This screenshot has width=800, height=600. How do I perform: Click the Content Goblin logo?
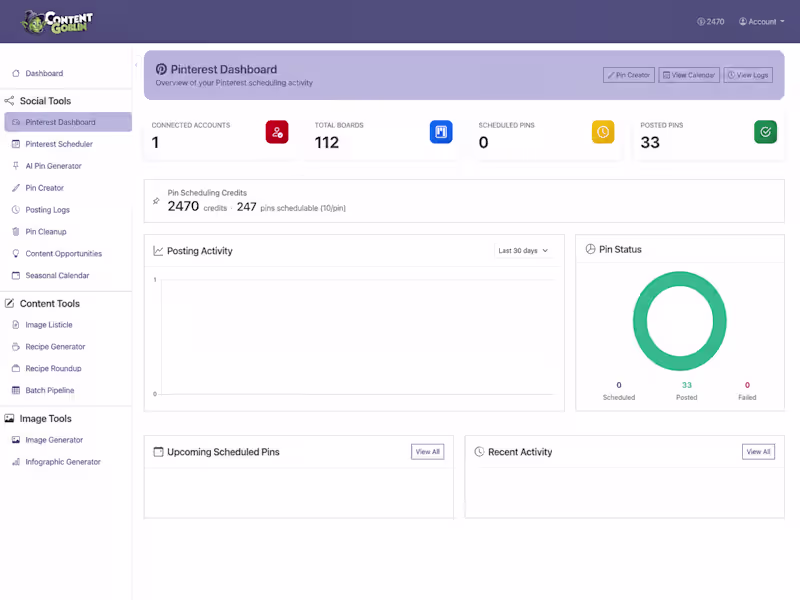(x=57, y=22)
